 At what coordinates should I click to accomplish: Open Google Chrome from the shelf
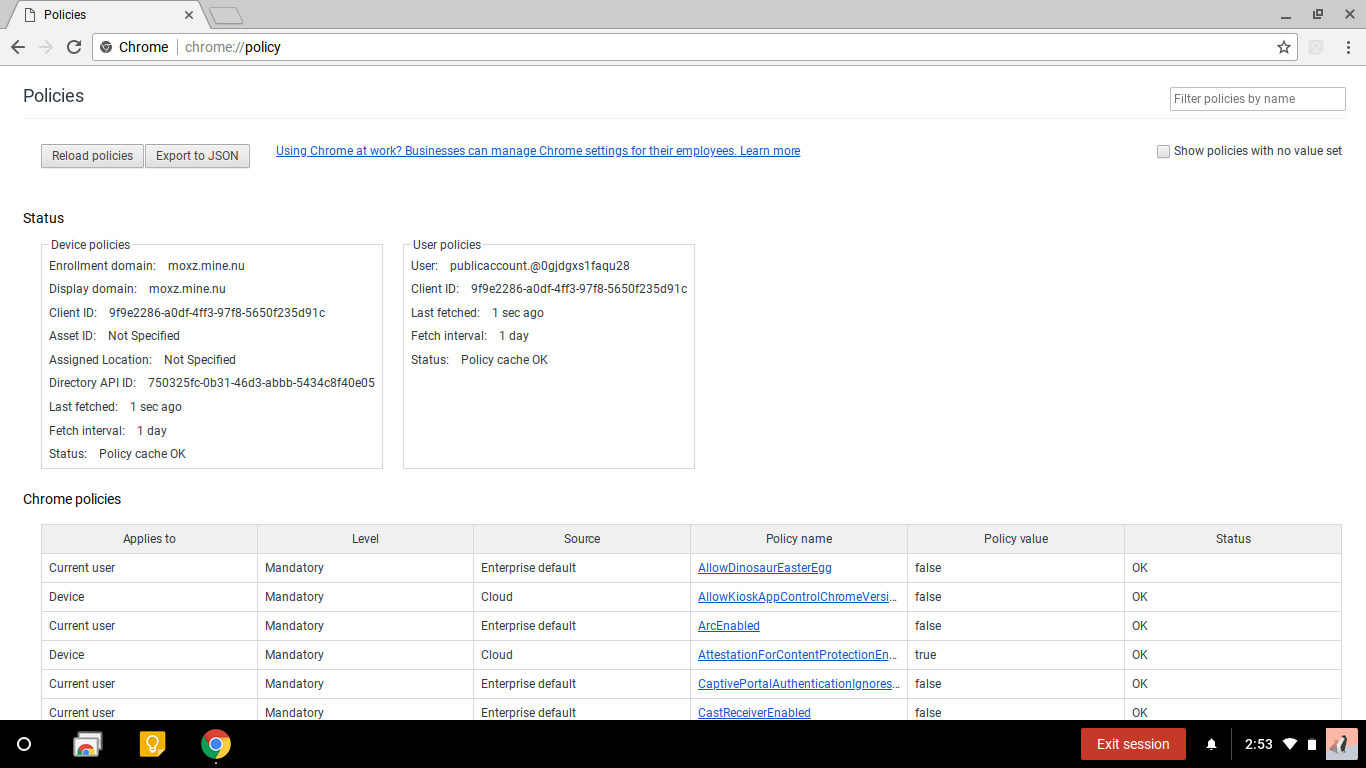tap(216, 744)
